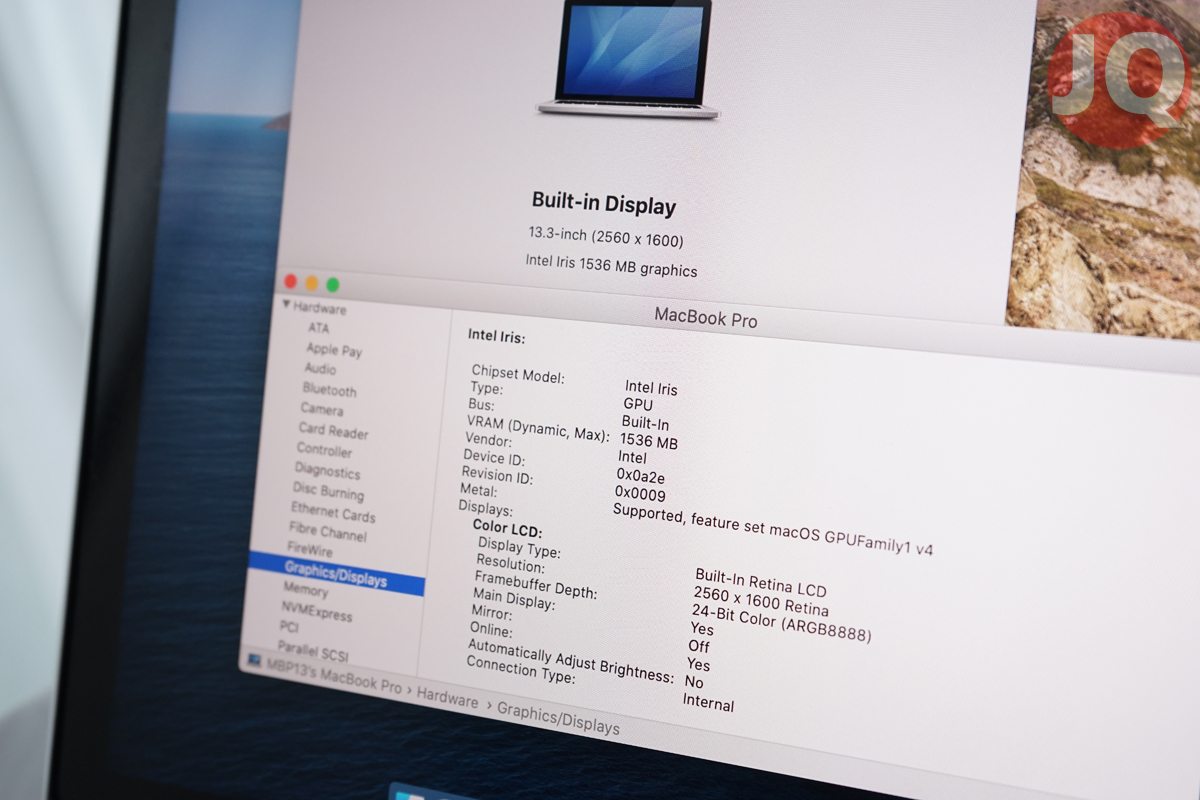
Task: Select Card Reader in the sidebar
Action: click(333, 431)
